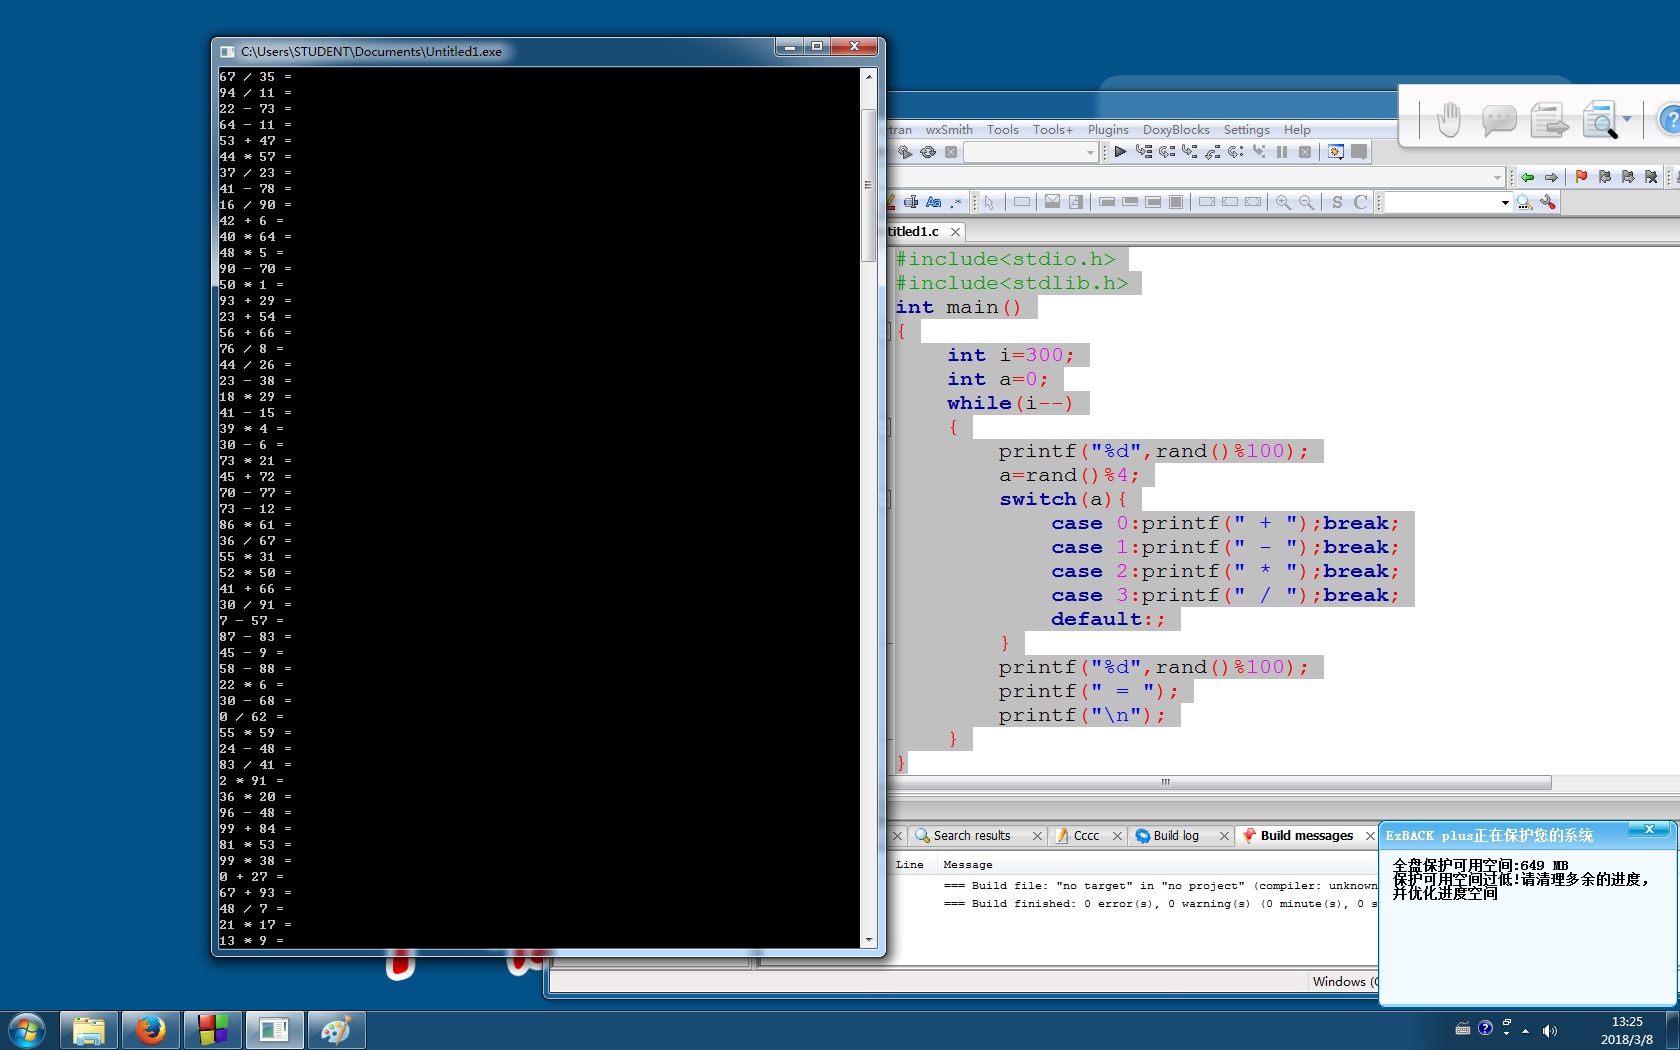
Task: Click the Zoom out magnifier icon
Action: point(1306,202)
